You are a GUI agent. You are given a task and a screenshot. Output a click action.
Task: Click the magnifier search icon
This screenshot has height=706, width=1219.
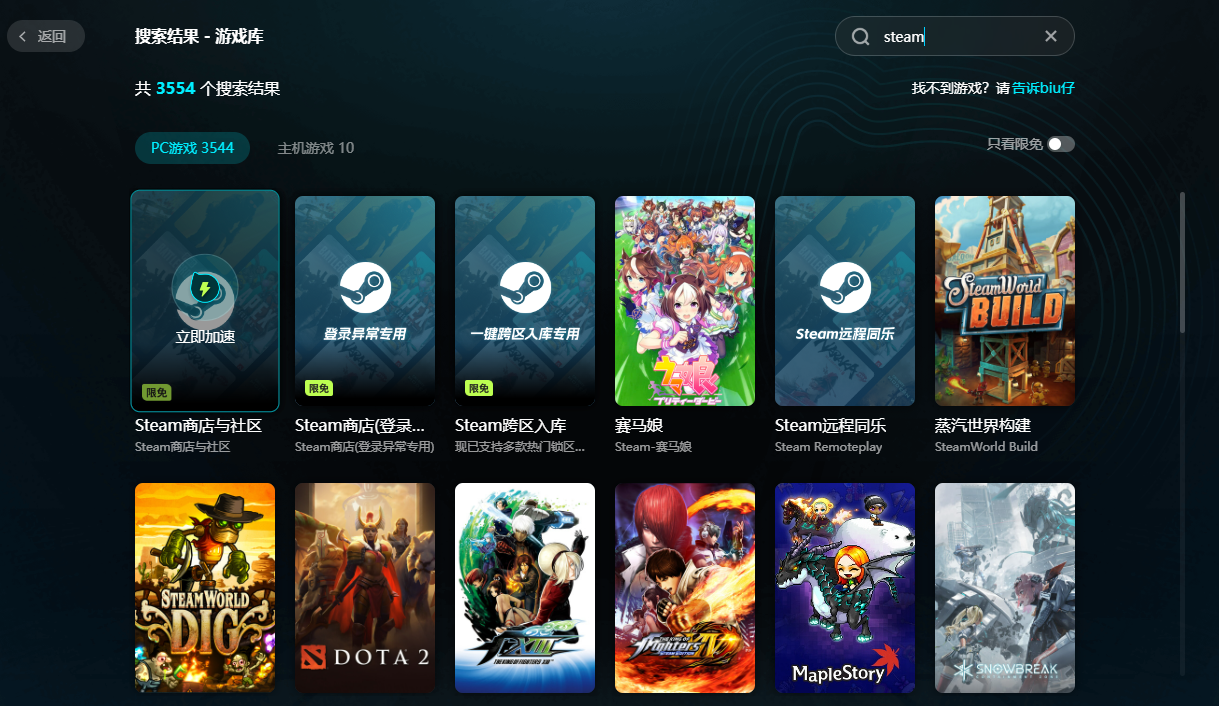[x=860, y=36]
